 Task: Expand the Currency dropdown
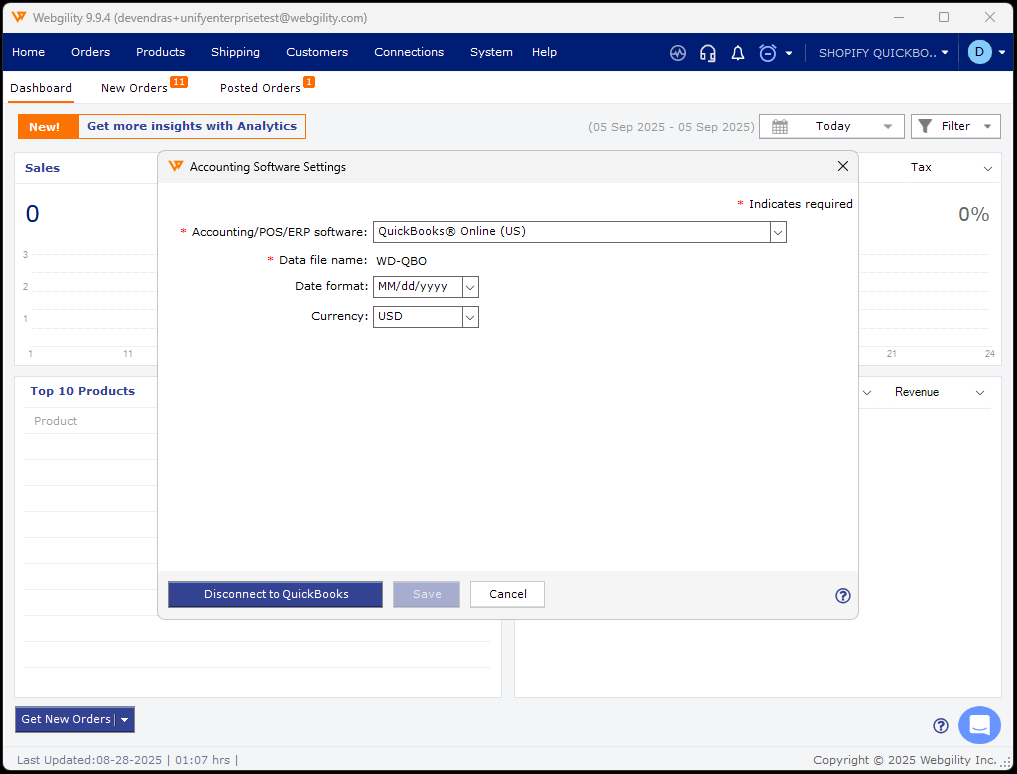click(x=470, y=317)
